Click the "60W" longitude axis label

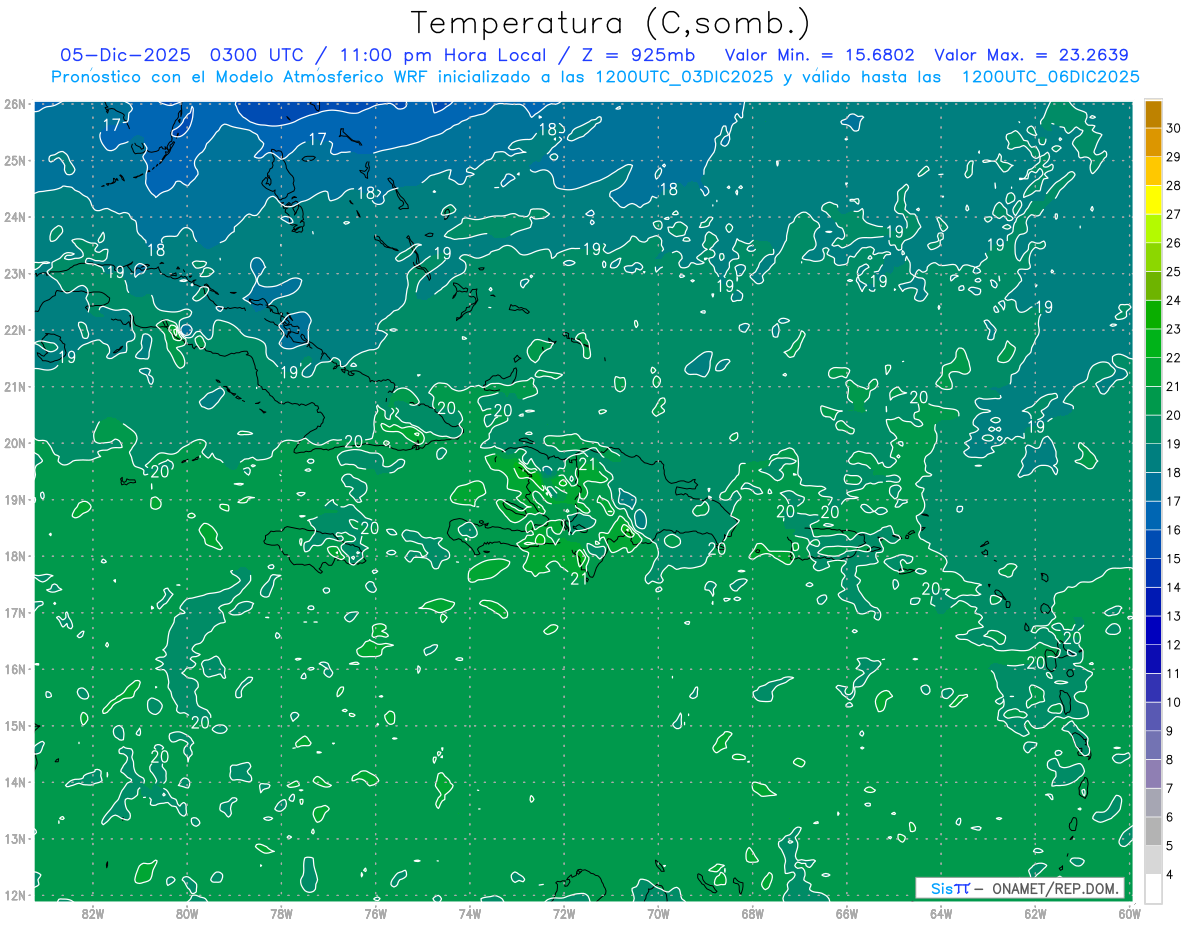pyautogui.click(x=1129, y=913)
